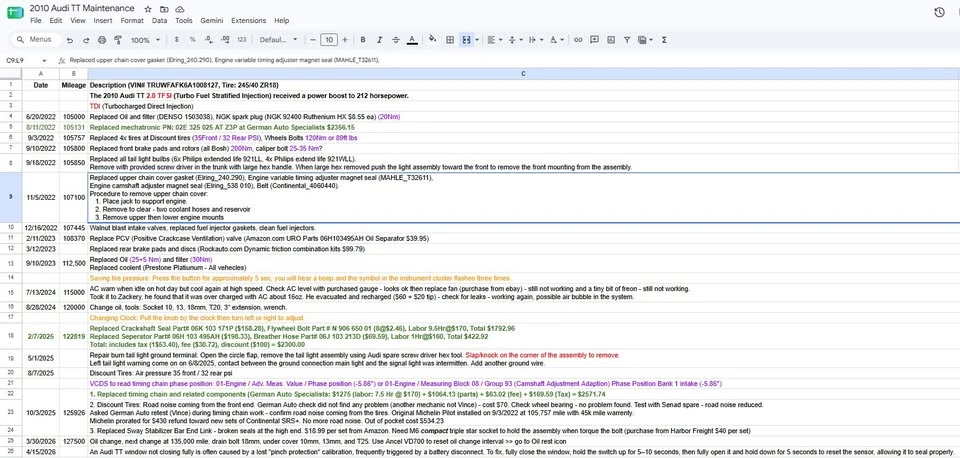Open the Google Sheets home icon

point(15,13)
